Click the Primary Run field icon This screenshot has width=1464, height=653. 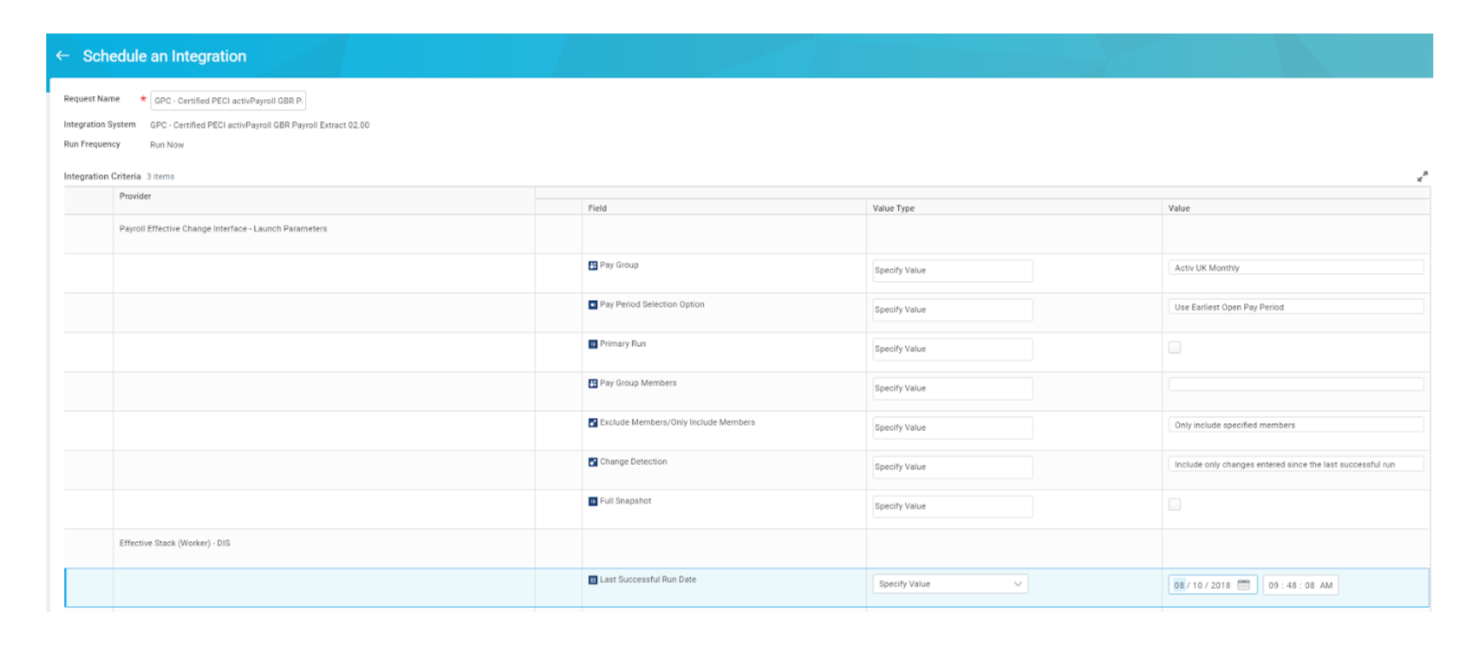point(592,343)
